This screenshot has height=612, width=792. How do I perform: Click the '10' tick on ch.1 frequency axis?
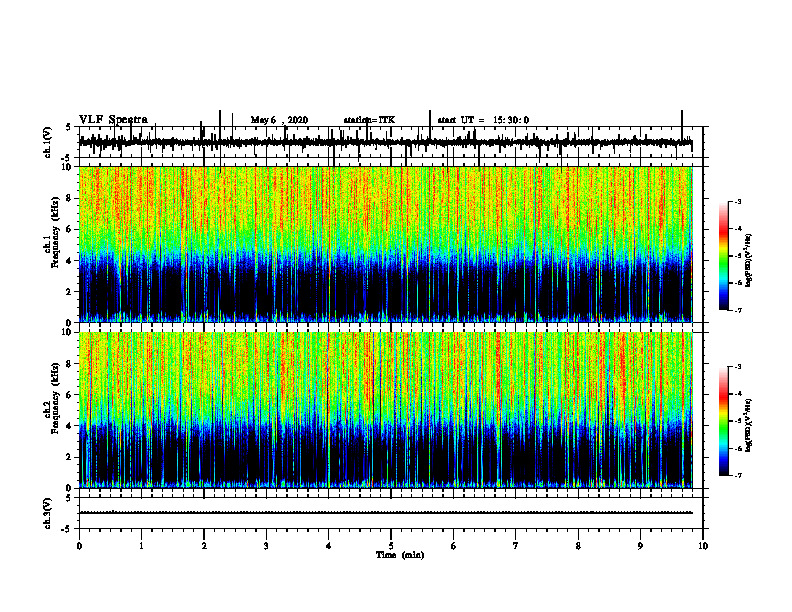(66, 167)
